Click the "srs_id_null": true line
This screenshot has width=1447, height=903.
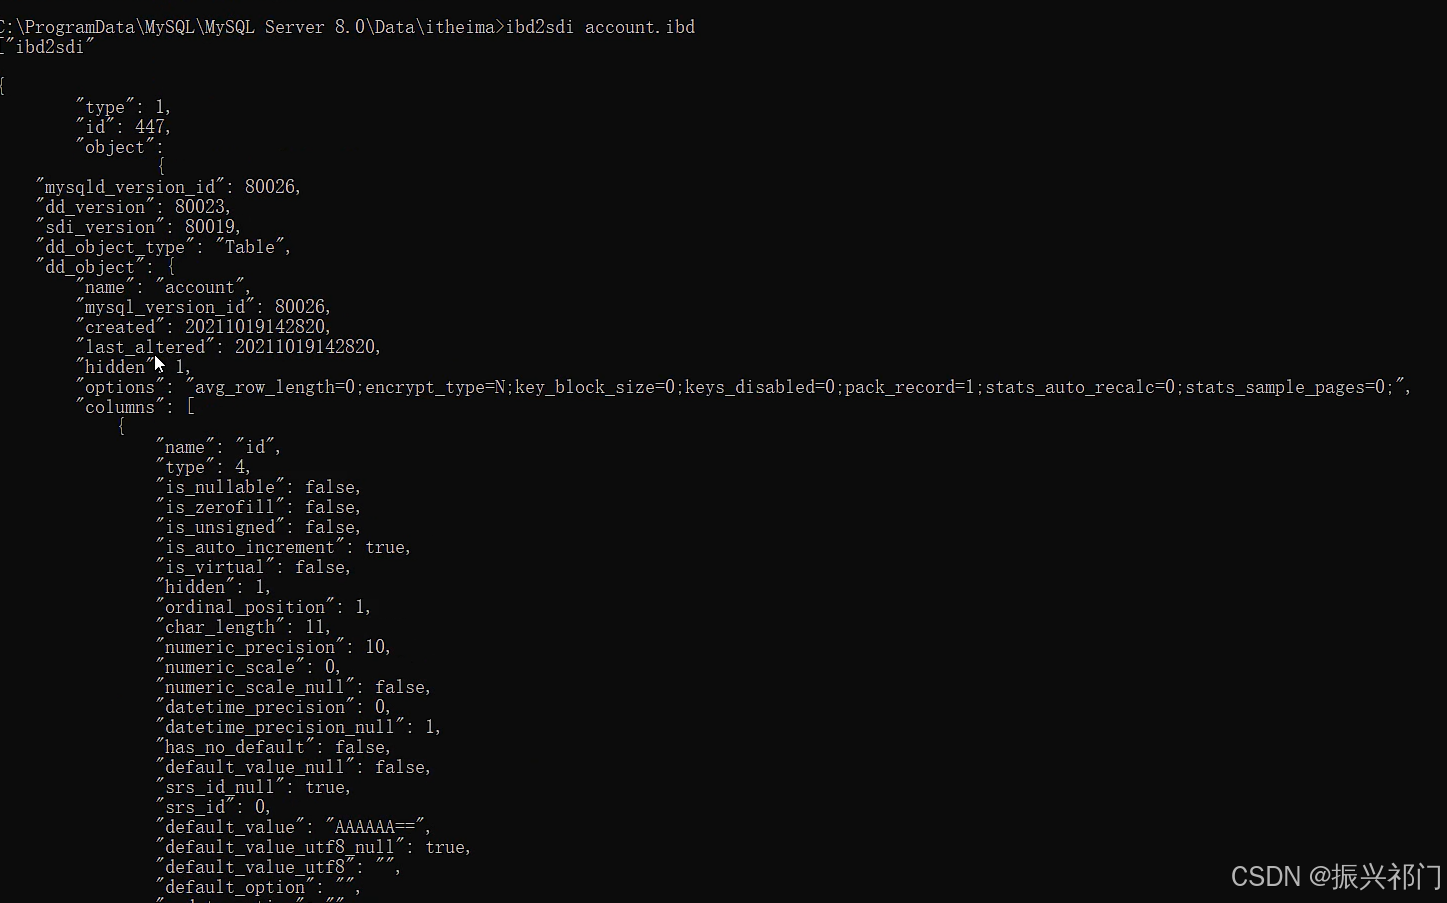coord(253,787)
